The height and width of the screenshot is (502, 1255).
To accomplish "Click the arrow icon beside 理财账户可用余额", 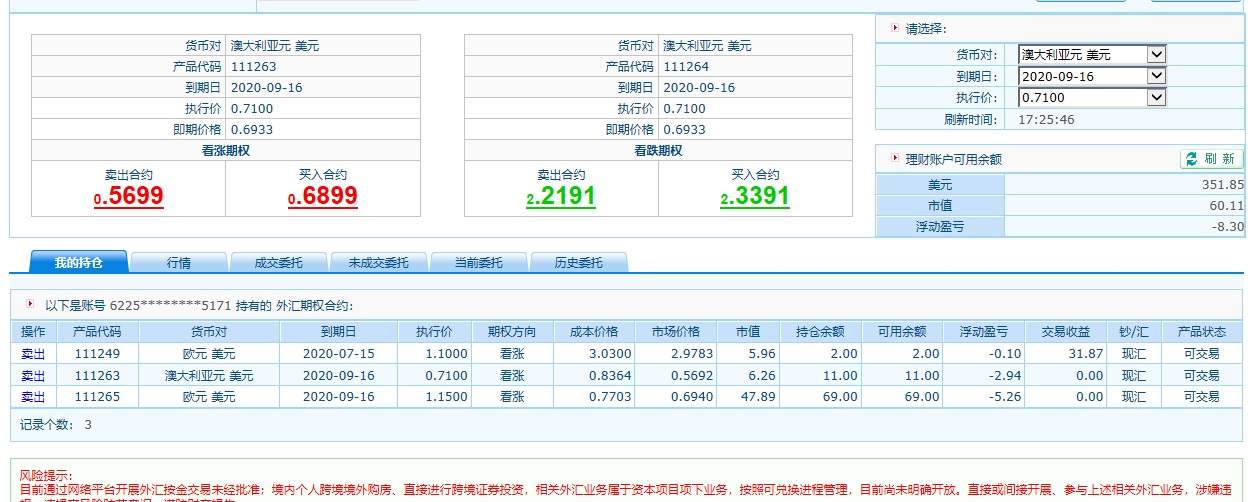I will click(x=894, y=158).
